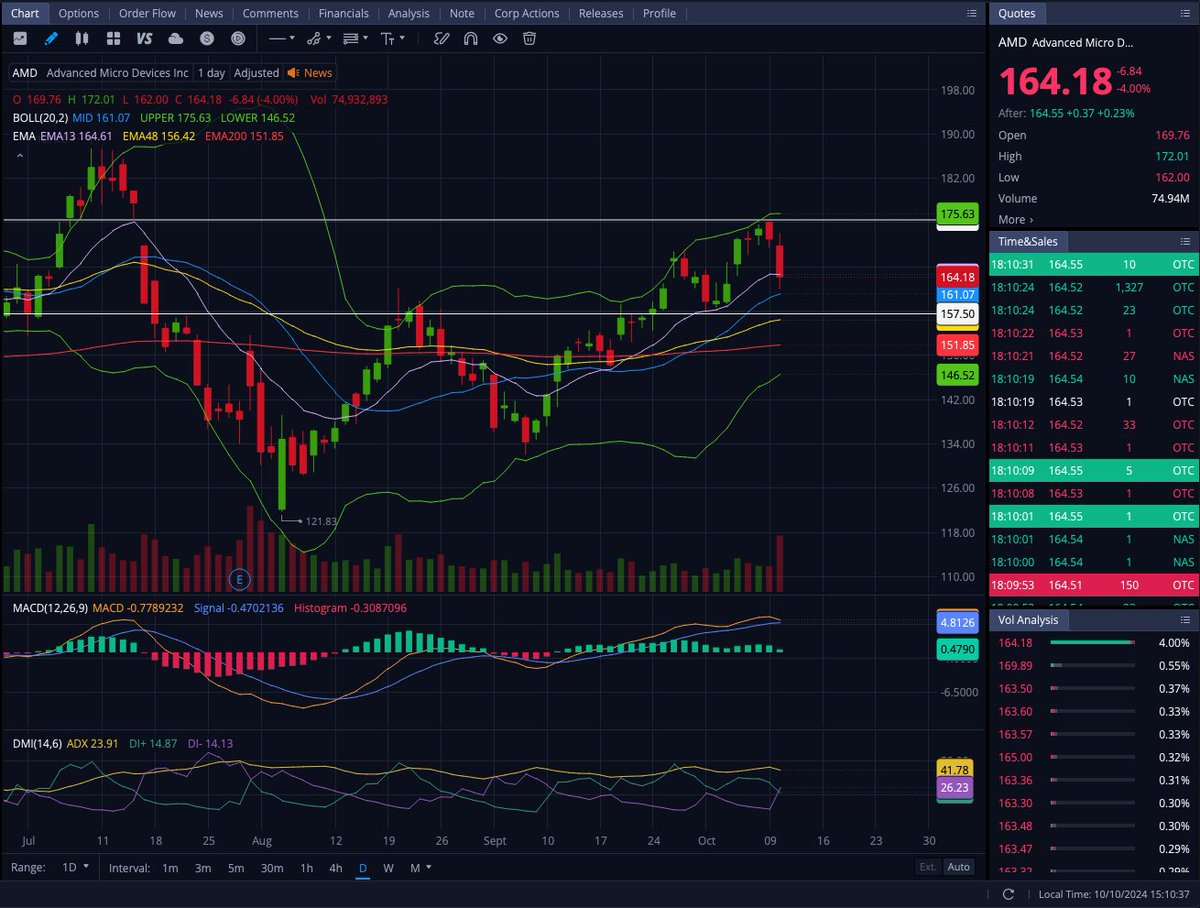Click the earnings E marker on chart

(x=238, y=579)
